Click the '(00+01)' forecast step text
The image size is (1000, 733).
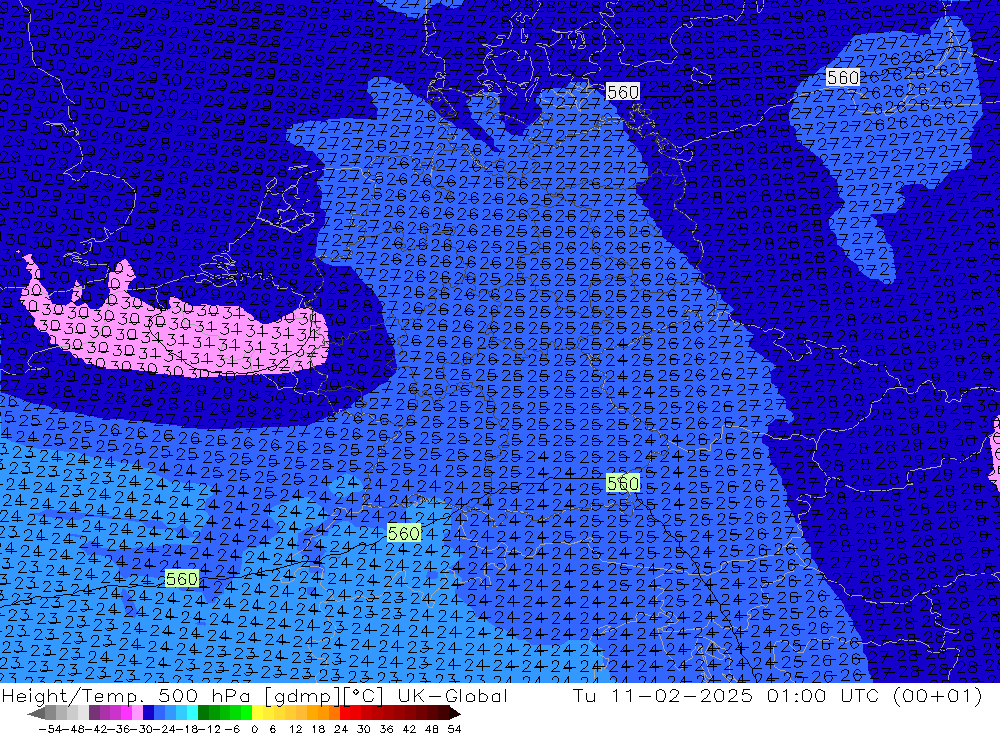click(938, 695)
